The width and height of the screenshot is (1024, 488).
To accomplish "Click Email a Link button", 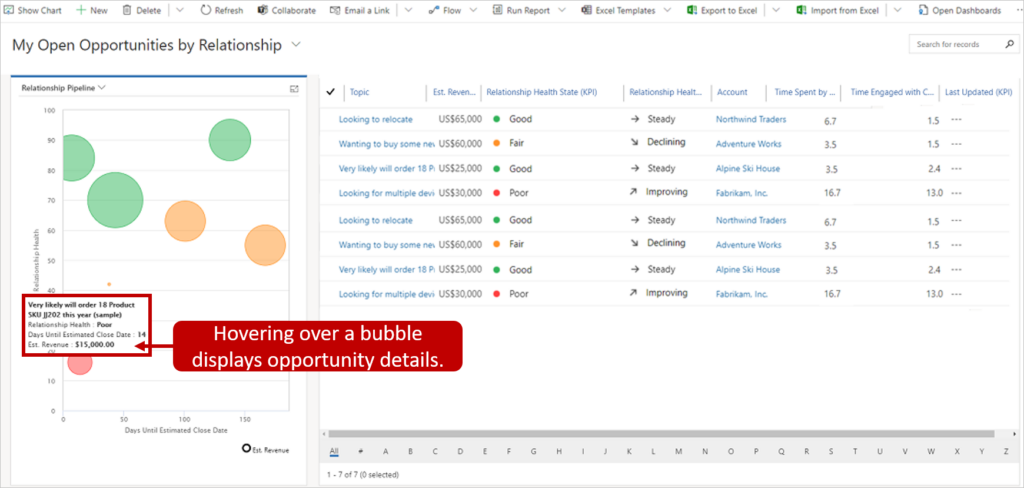I will pos(360,10).
